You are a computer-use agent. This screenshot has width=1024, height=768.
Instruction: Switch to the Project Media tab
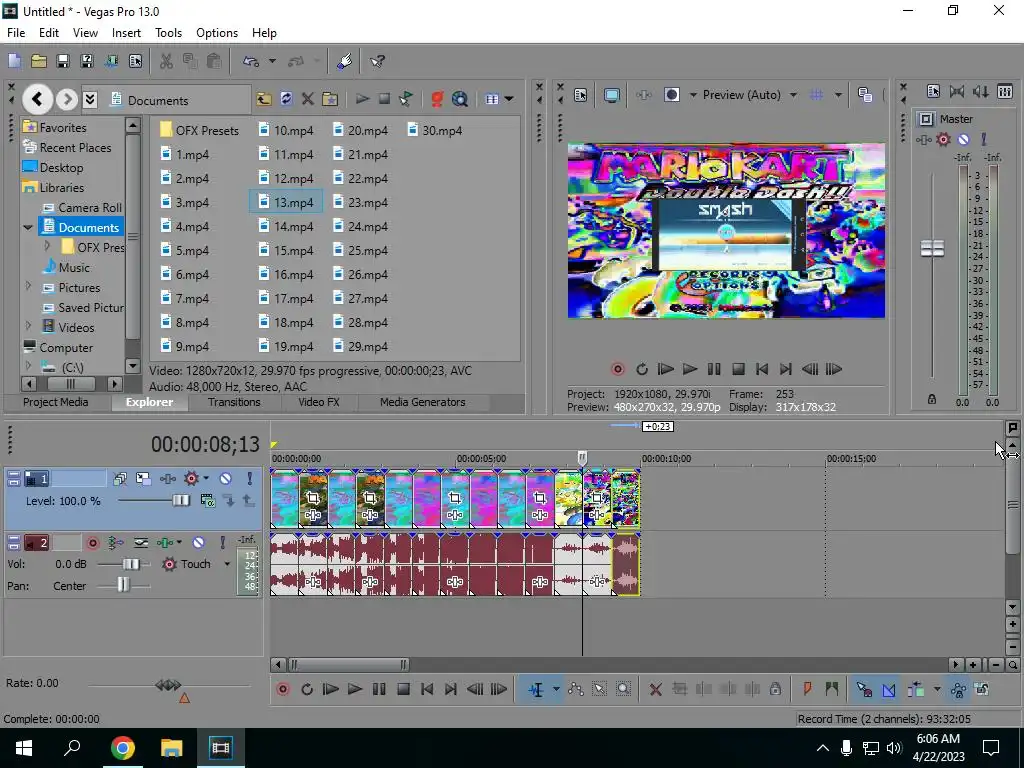(x=56, y=402)
